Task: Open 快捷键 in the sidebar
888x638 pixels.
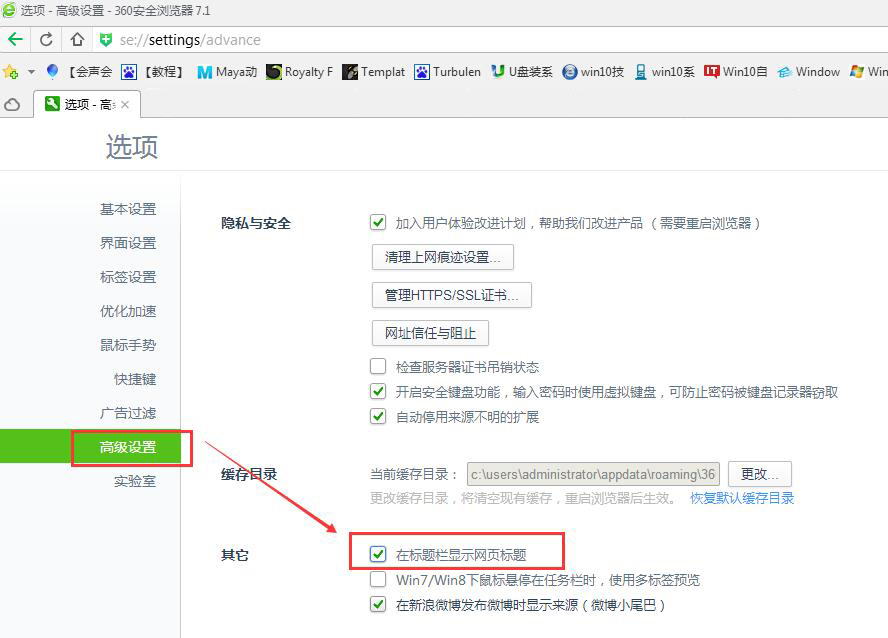Action: (x=135, y=379)
